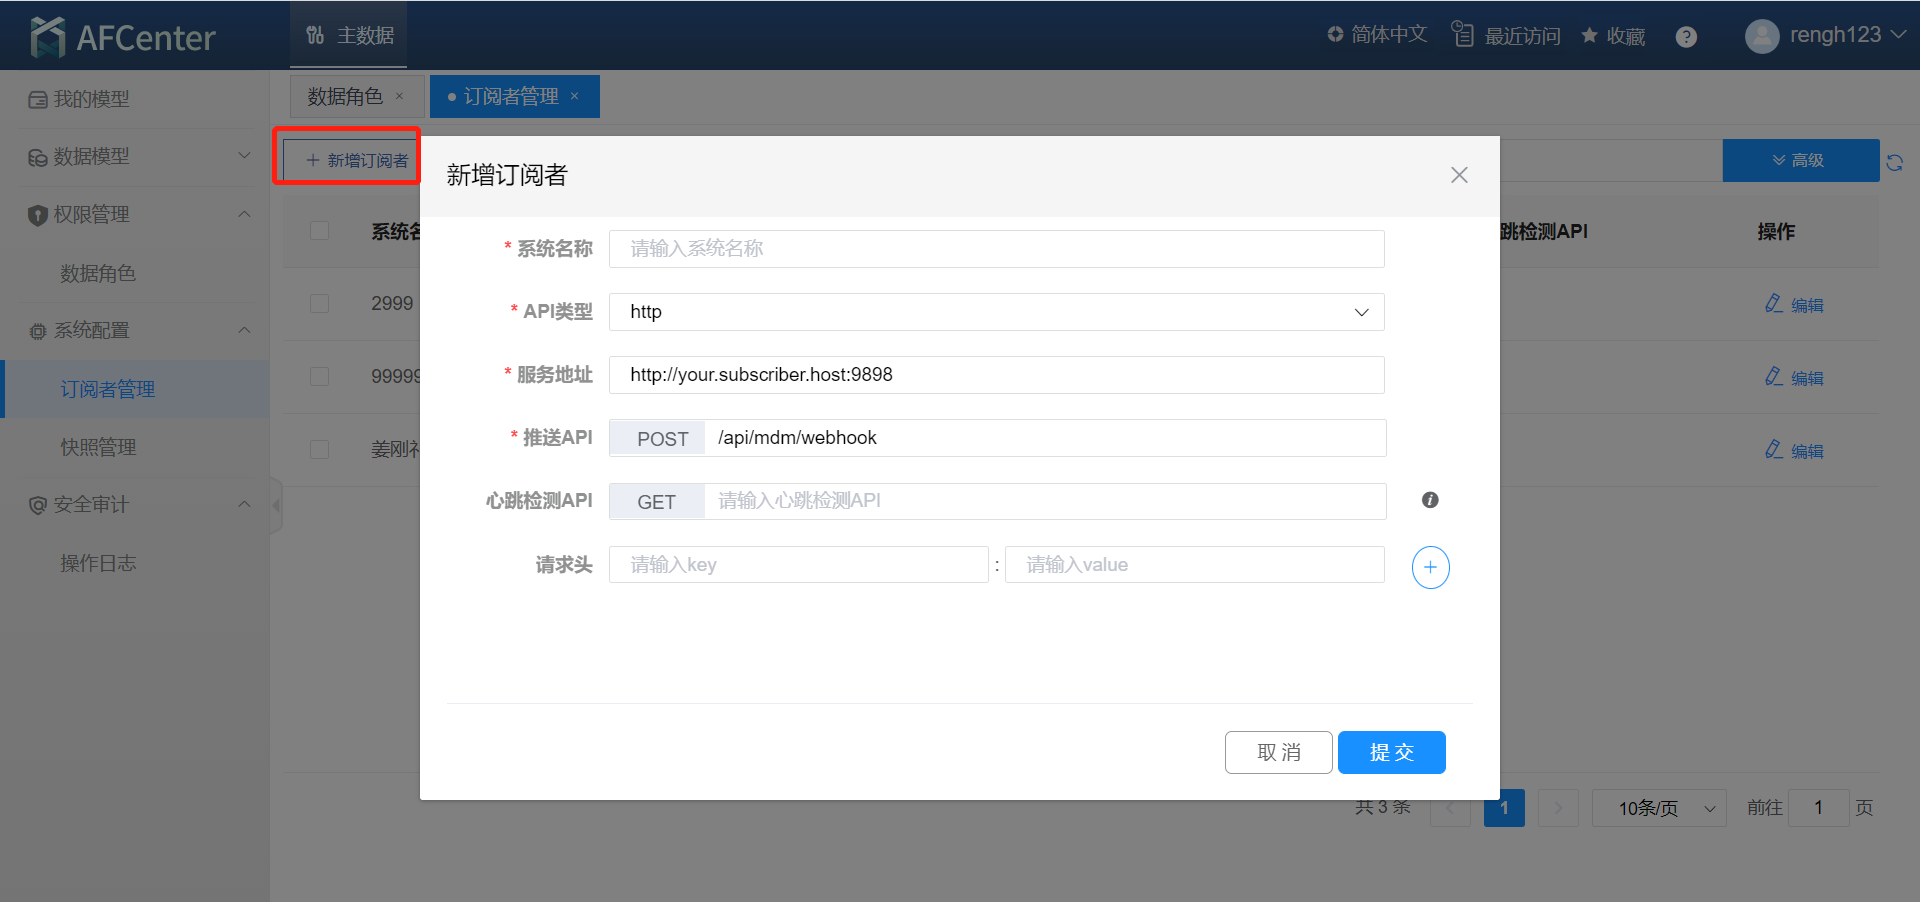Click the refresh icon beside 高级

click(1894, 162)
